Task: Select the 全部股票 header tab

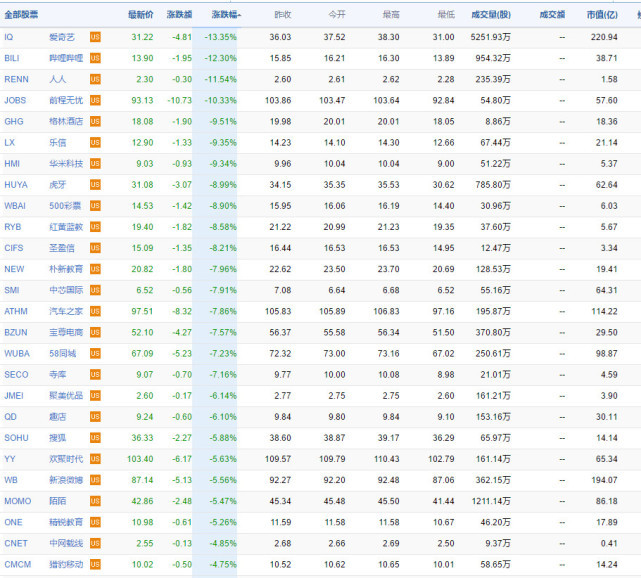Action: pos(21,15)
